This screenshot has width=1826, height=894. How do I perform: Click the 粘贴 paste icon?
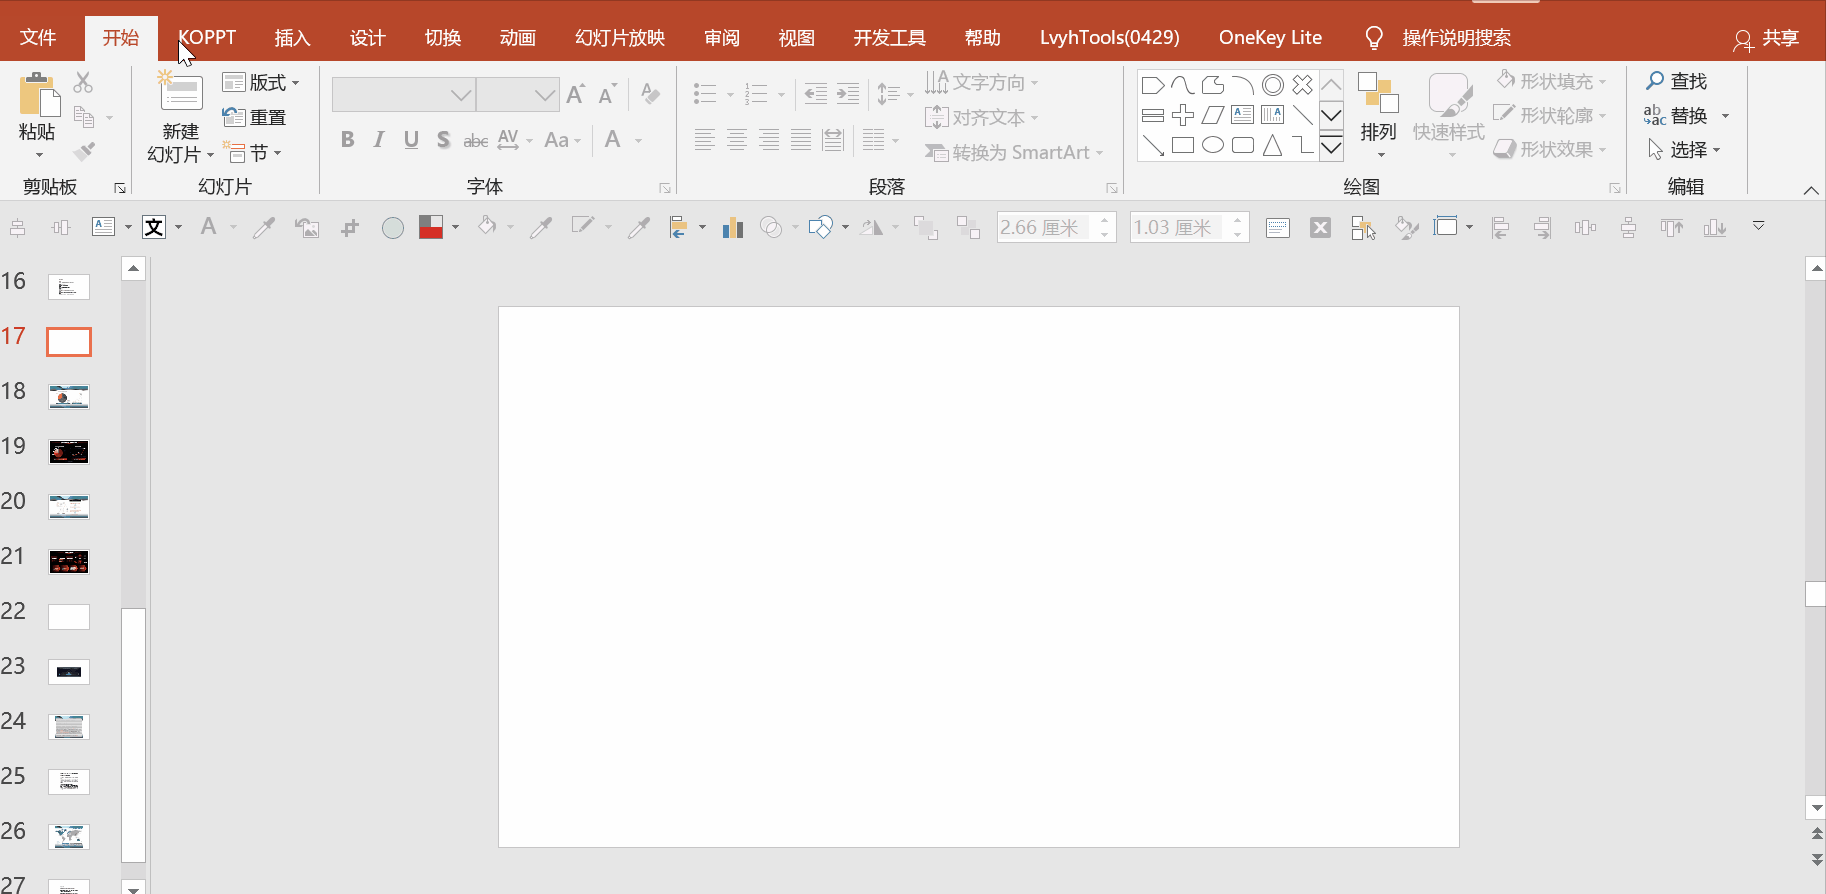[38, 95]
